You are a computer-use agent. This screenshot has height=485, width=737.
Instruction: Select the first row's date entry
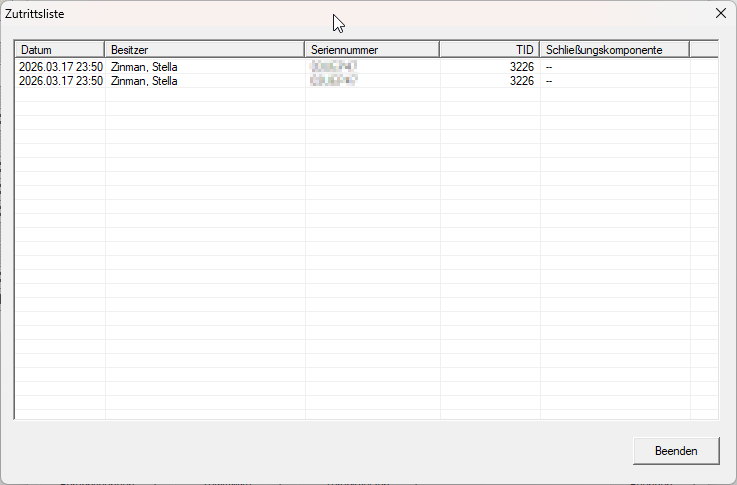click(60, 67)
